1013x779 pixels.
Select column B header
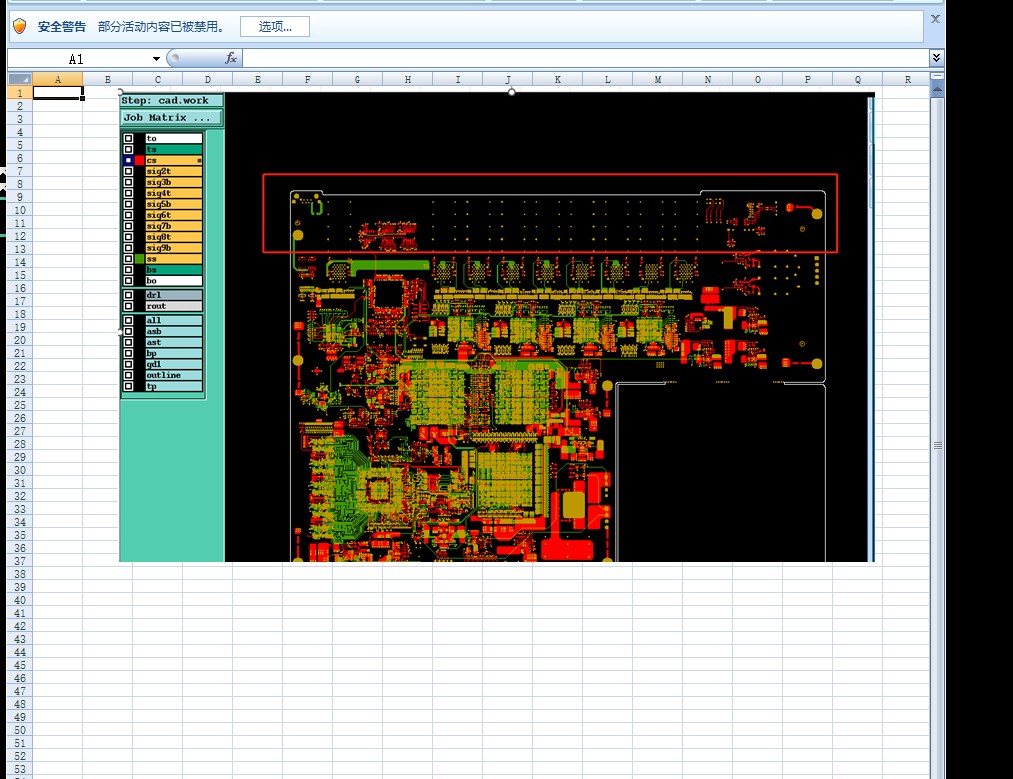107,79
